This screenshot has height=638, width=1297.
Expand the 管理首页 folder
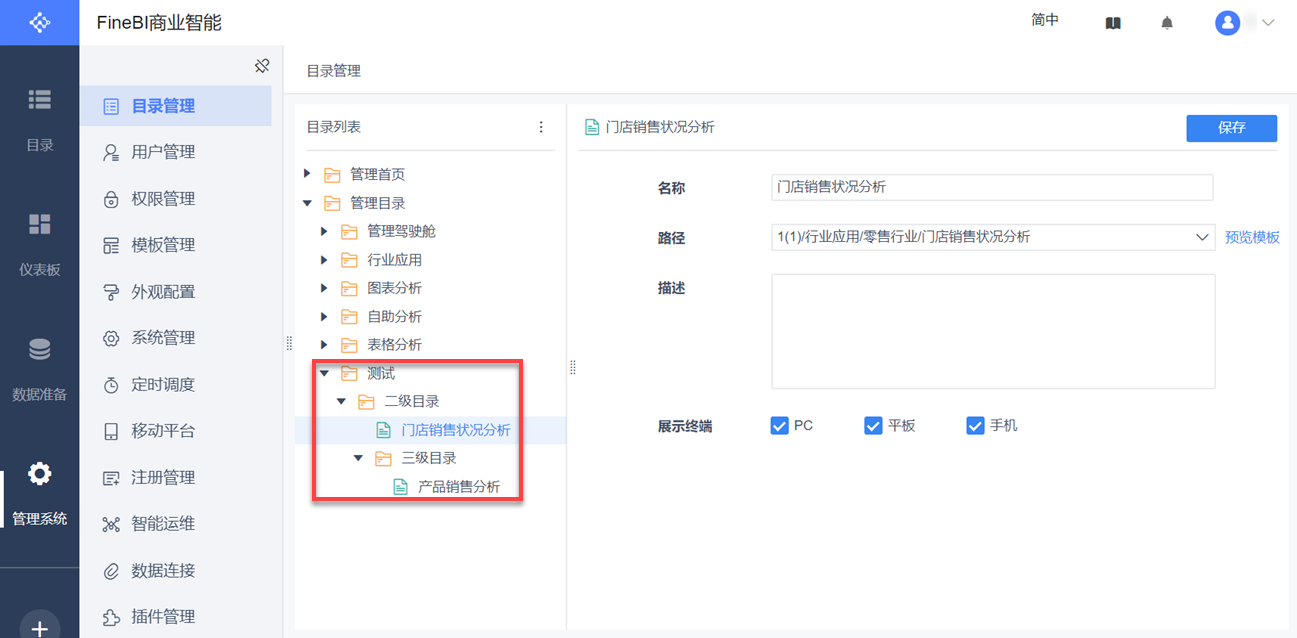[x=308, y=174]
